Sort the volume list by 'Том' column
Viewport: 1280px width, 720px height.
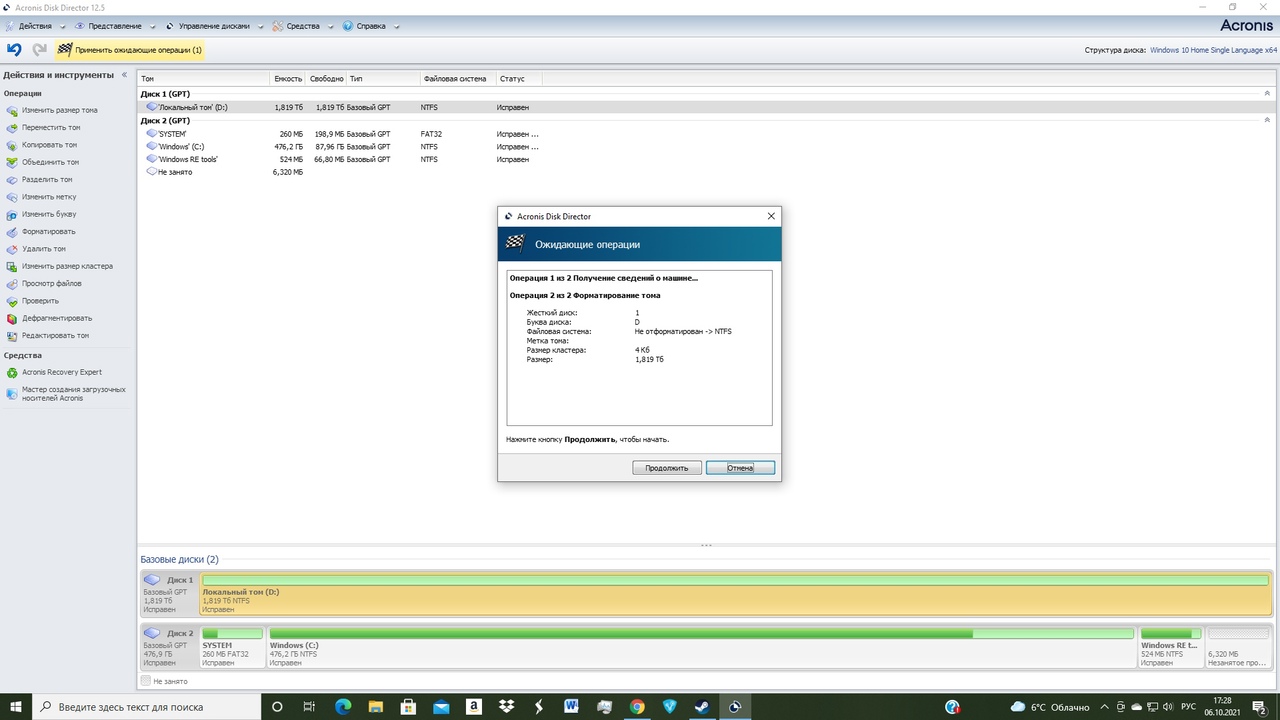204,79
